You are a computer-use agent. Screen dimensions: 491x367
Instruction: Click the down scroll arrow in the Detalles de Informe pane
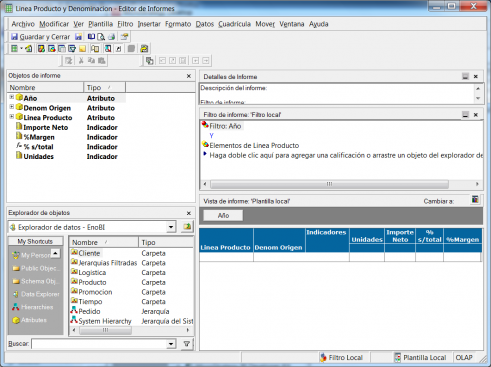[478, 98]
